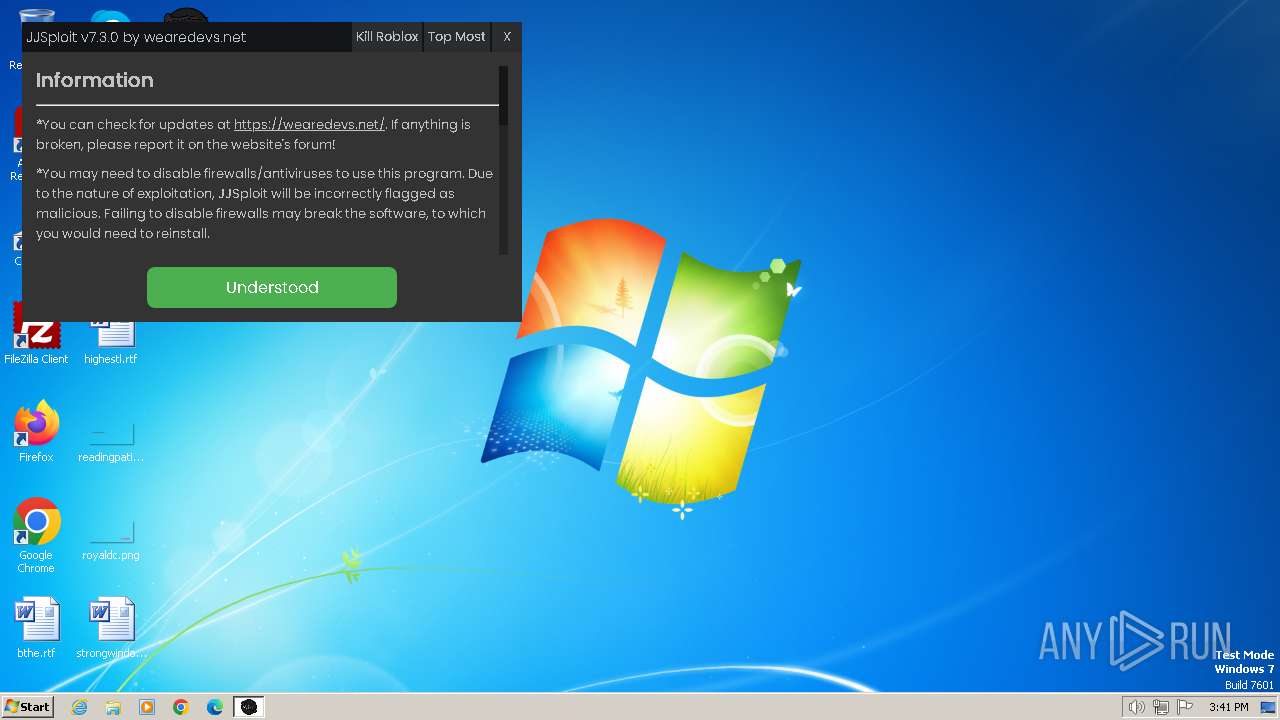Open the Action Center flag icon
1280x720 pixels.
pos(1185,707)
